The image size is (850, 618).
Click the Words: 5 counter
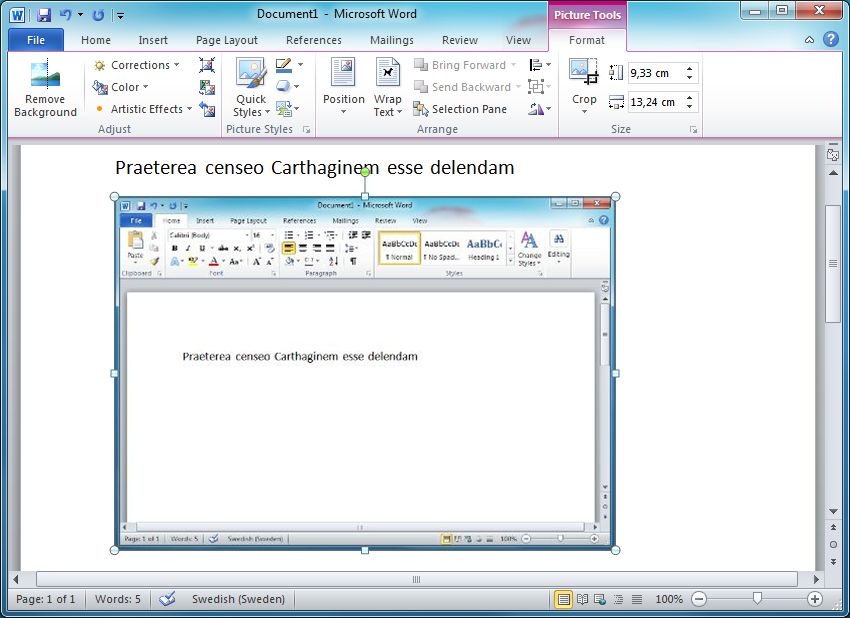click(118, 599)
